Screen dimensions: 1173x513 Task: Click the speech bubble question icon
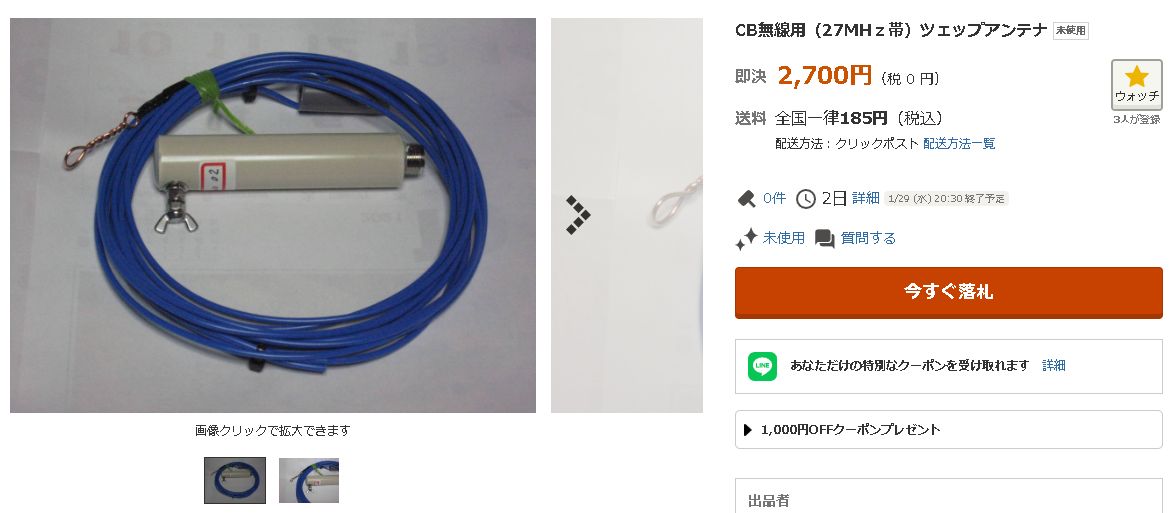(824, 239)
